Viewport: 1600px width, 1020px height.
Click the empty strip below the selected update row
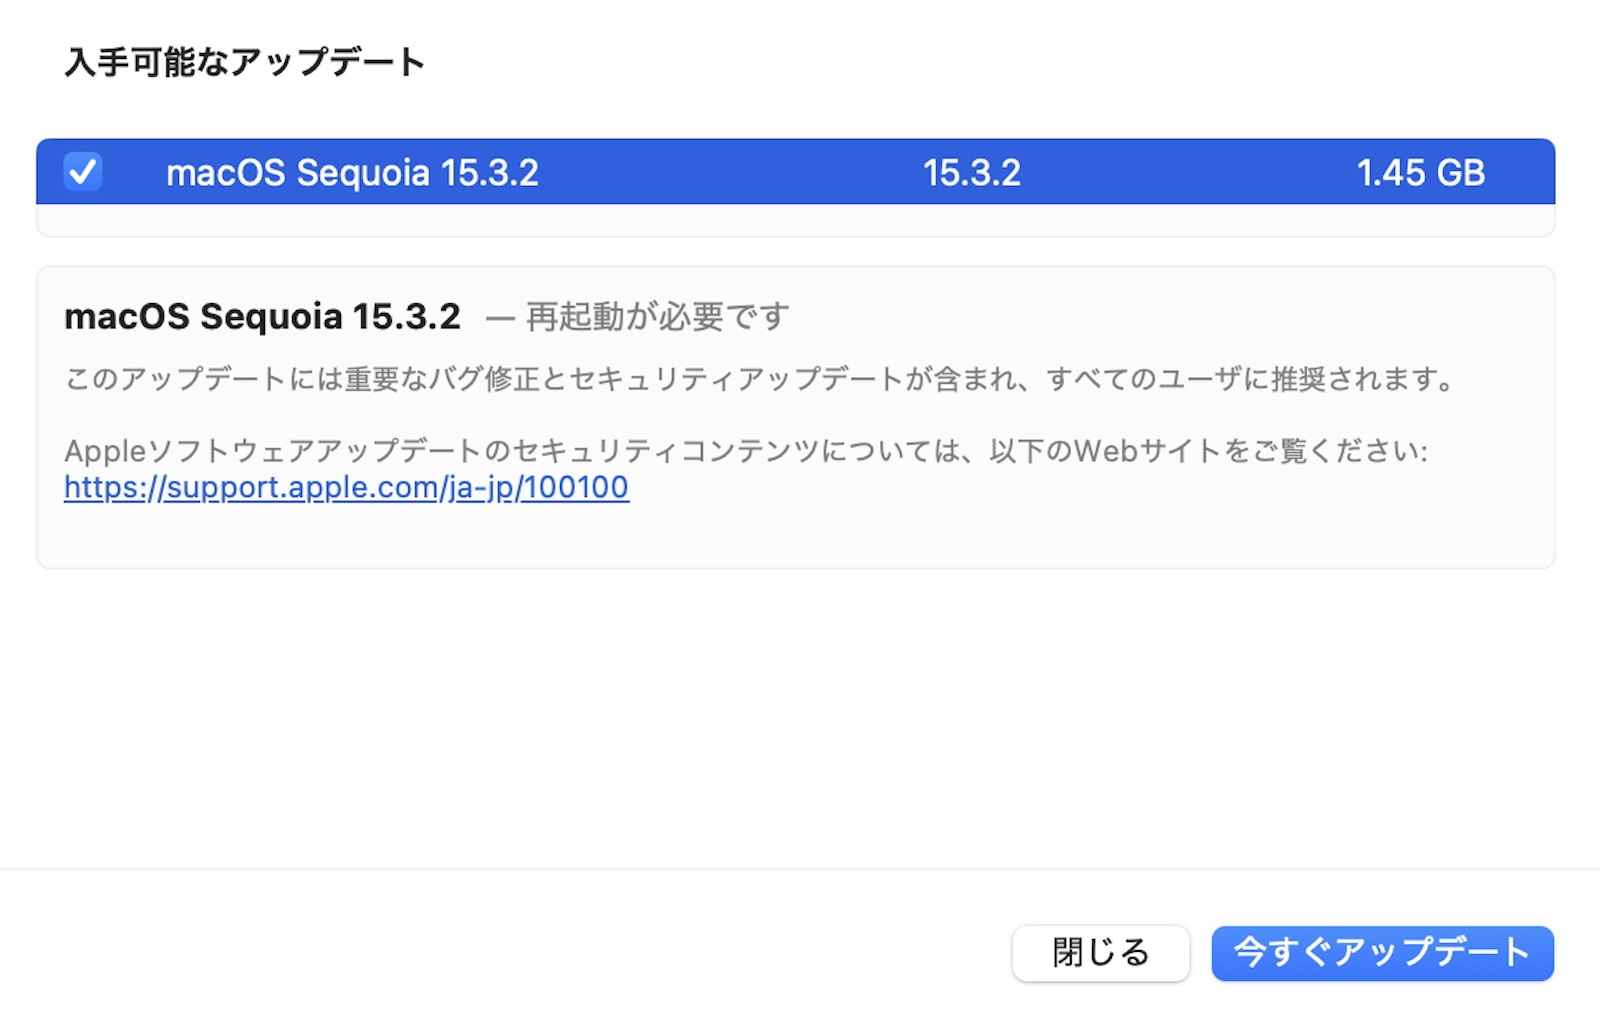pos(795,220)
